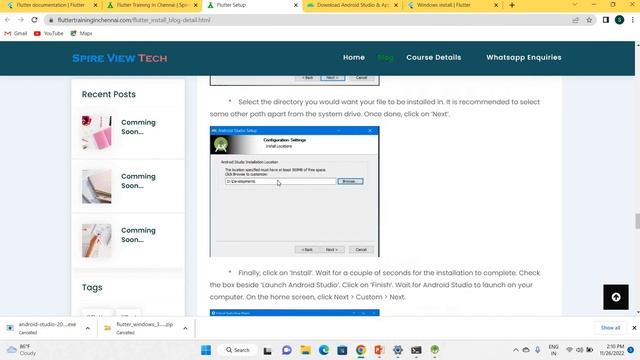Open the weather widget showing Cloudy

click(x=23, y=350)
